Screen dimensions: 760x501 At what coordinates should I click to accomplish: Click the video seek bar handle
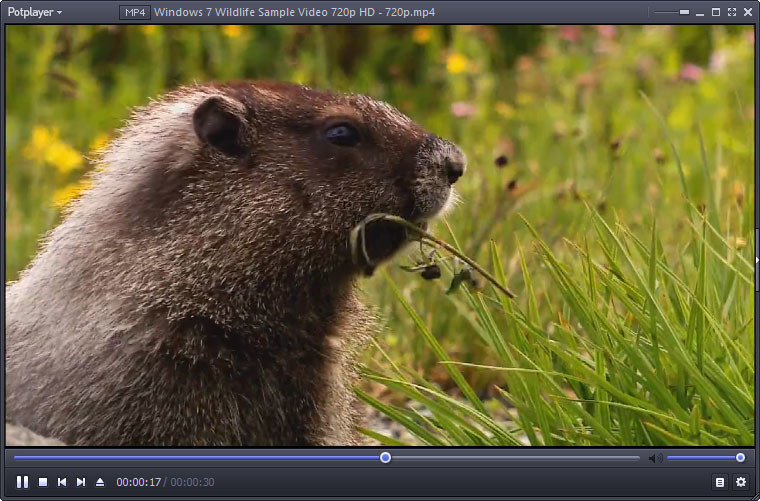[385, 458]
